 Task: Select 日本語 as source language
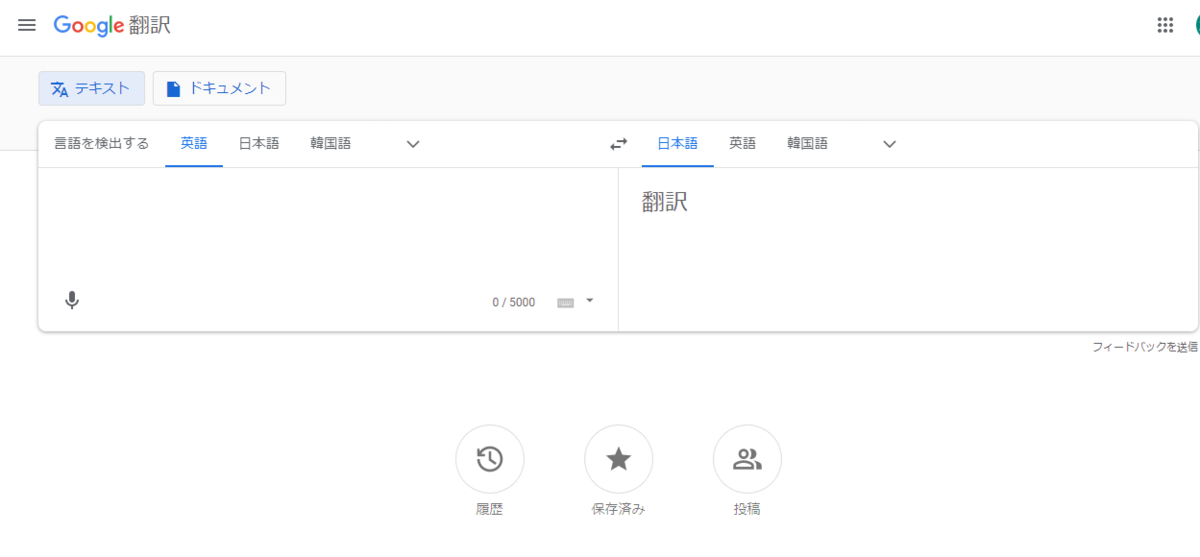click(x=258, y=143)
